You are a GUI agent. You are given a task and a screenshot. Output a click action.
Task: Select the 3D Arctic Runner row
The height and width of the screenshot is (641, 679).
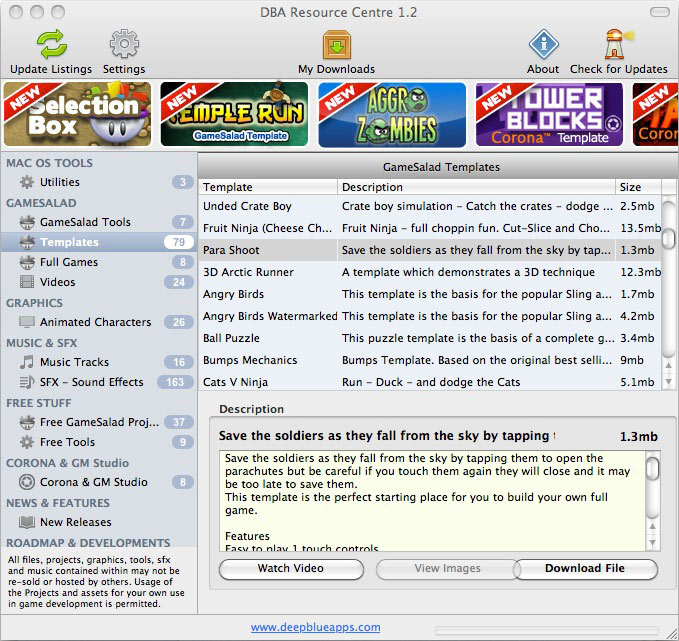pos(430,272)
